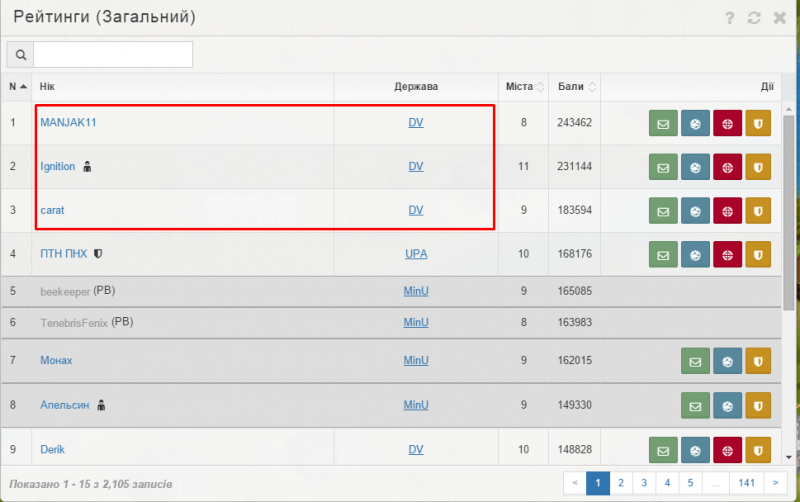Click the green envelope message button for MANJAK11

click(x=662, y=124)
